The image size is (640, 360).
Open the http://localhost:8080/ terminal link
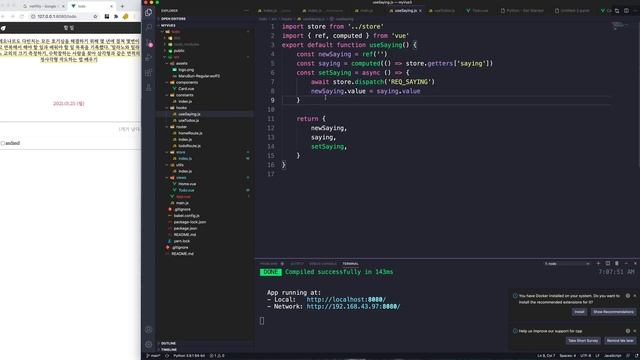(x=346, y=300)
